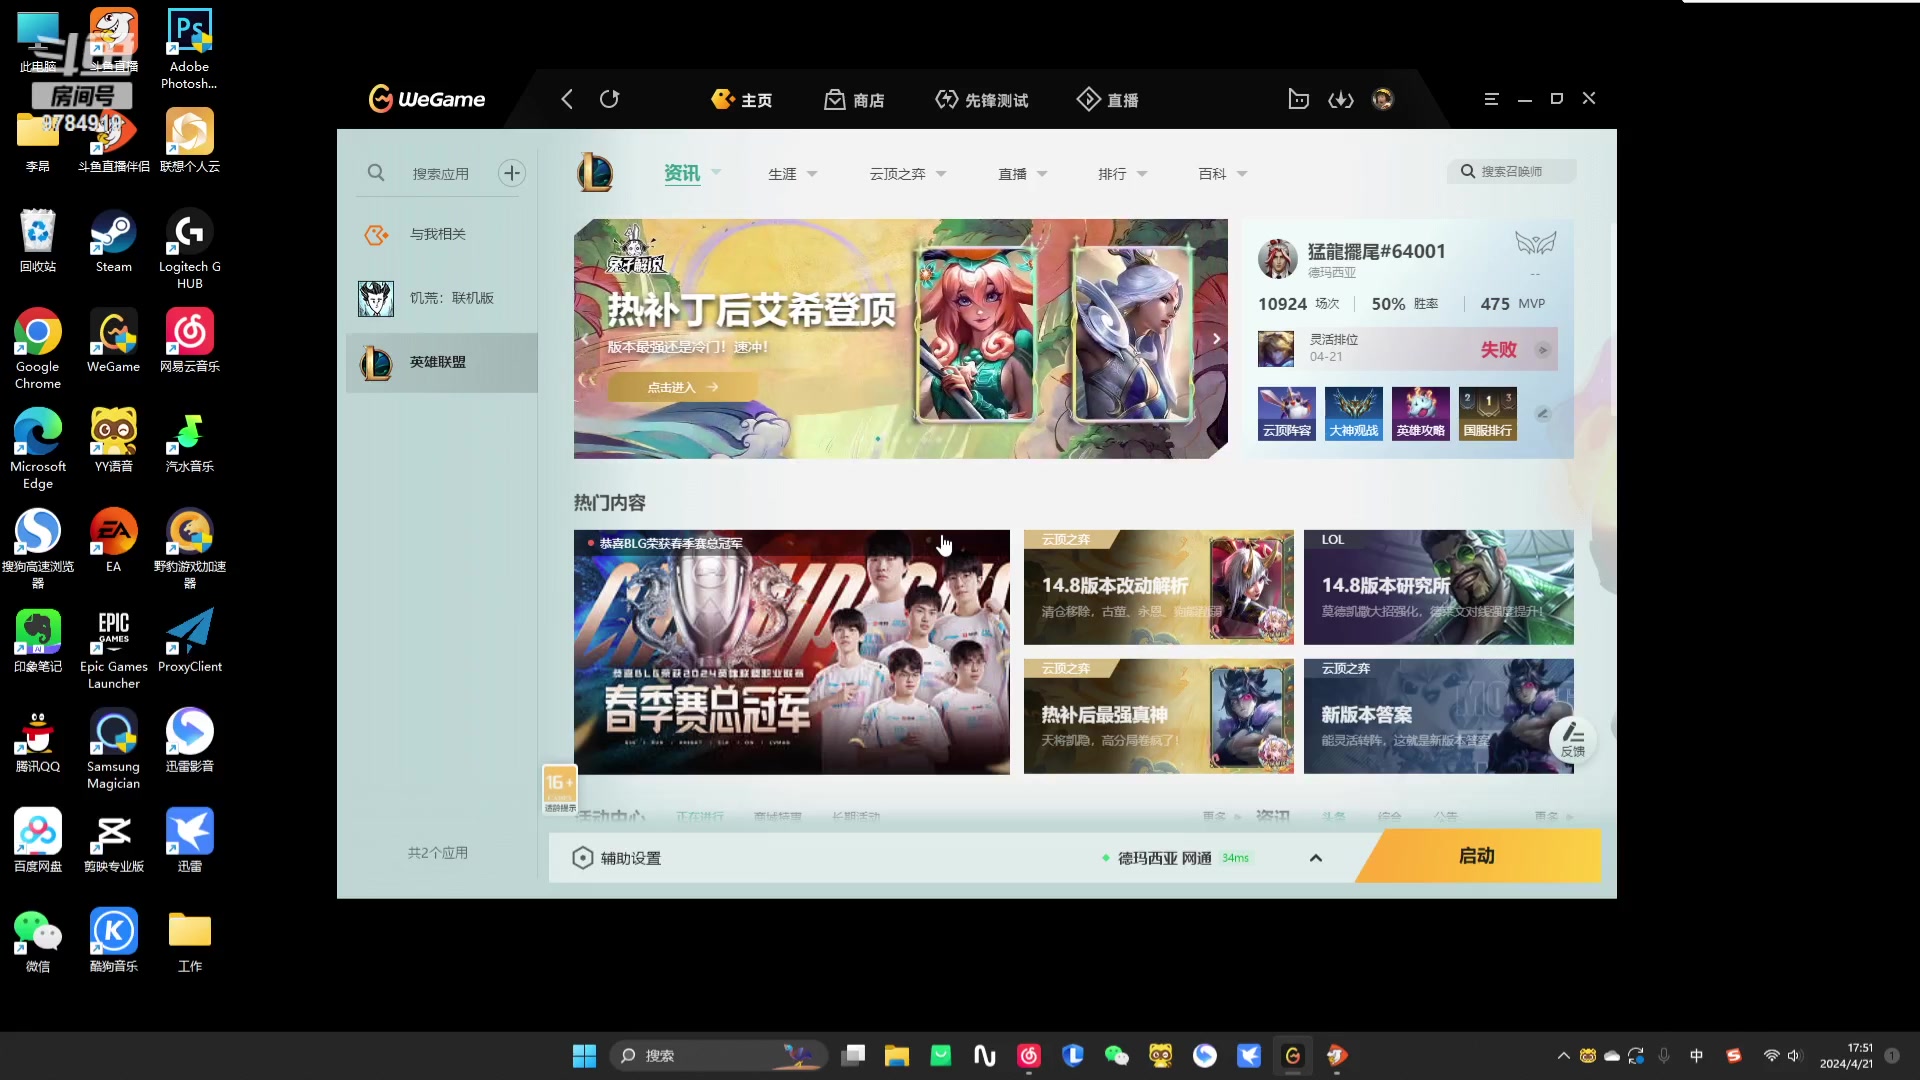Open the 新版本答案 article card

[x=1438, y=715]
